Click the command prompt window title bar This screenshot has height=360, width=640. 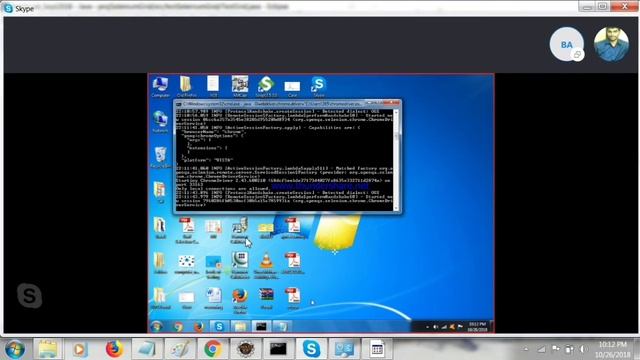pyautogui.click(x=271, y=104)
